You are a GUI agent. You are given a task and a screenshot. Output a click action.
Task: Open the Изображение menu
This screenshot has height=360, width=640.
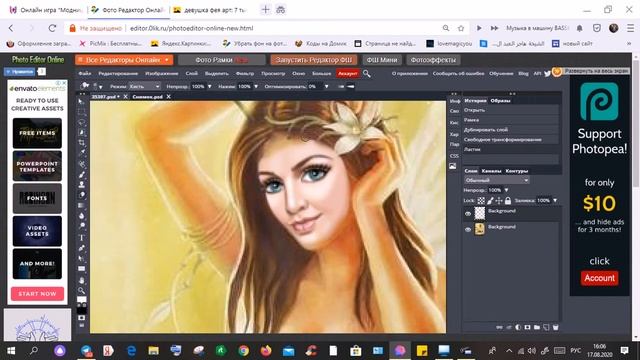[x=162, y=73]
